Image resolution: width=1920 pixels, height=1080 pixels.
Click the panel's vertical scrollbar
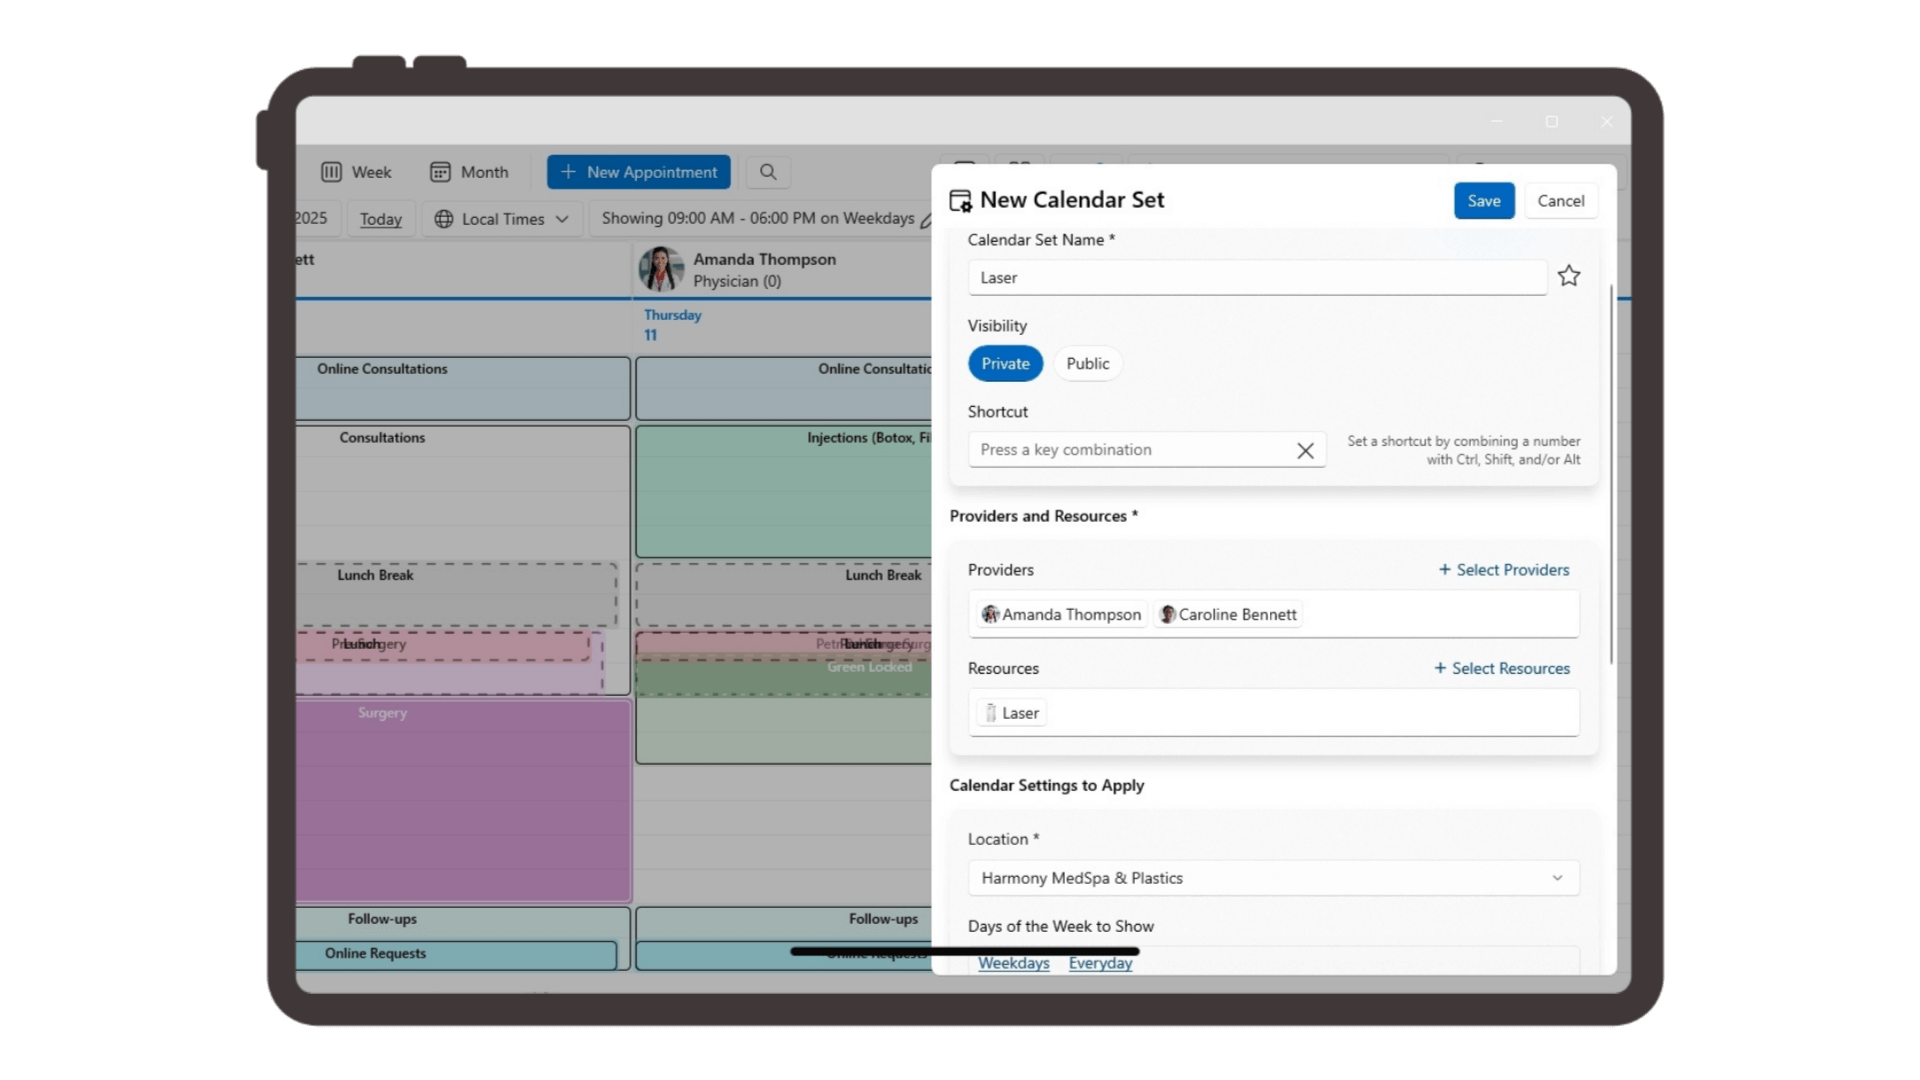pos(1611,475)
